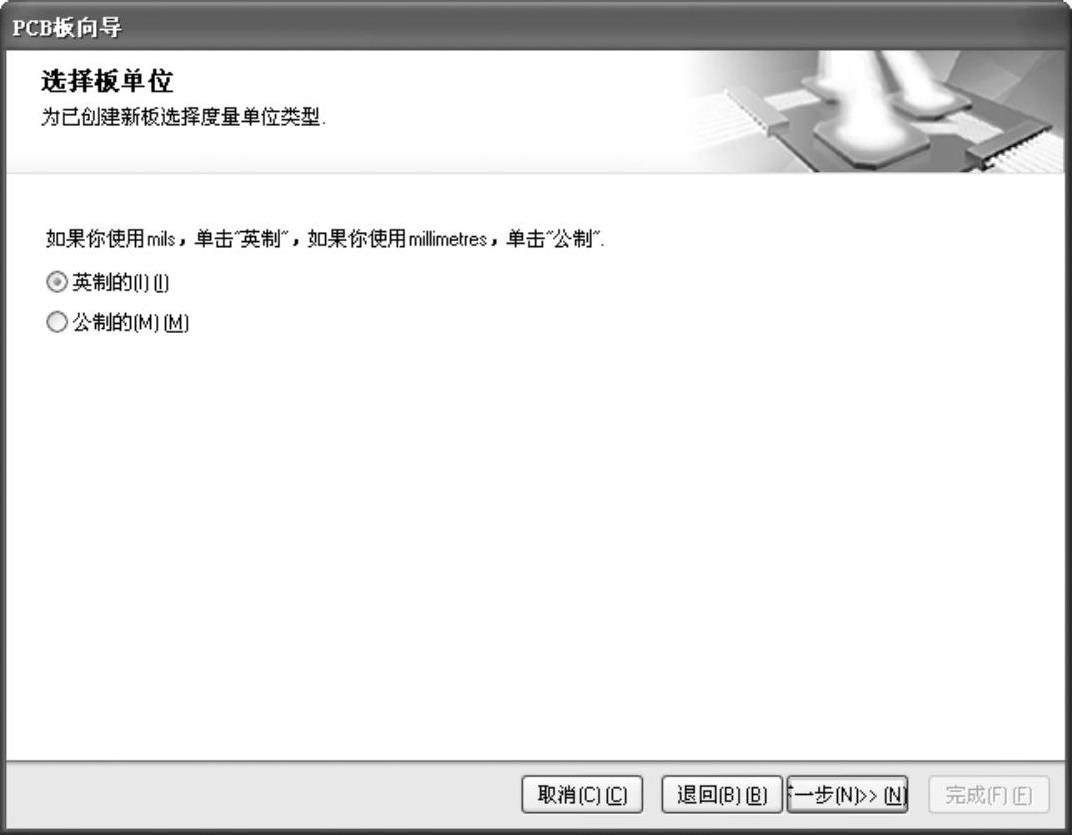Click the greyed-out 完成(F) button
Image resolution: width=1072 pixels, height=835 pixels.
(x=989, y=795)
